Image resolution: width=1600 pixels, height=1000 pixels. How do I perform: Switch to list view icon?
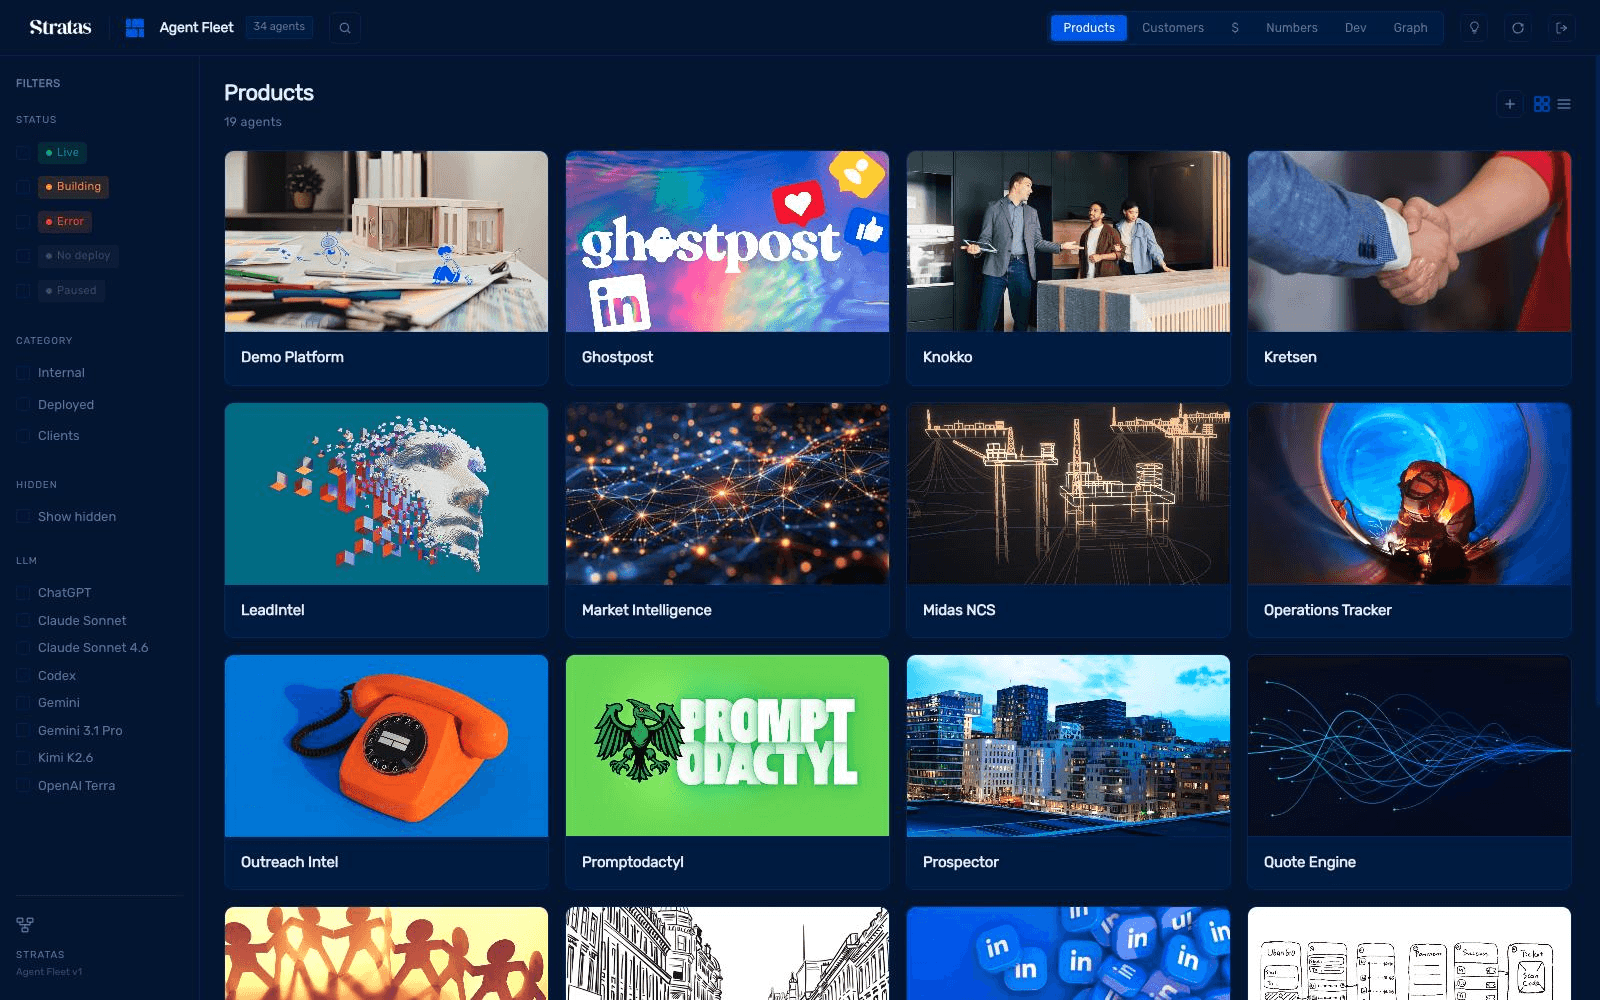(1564, 104)
